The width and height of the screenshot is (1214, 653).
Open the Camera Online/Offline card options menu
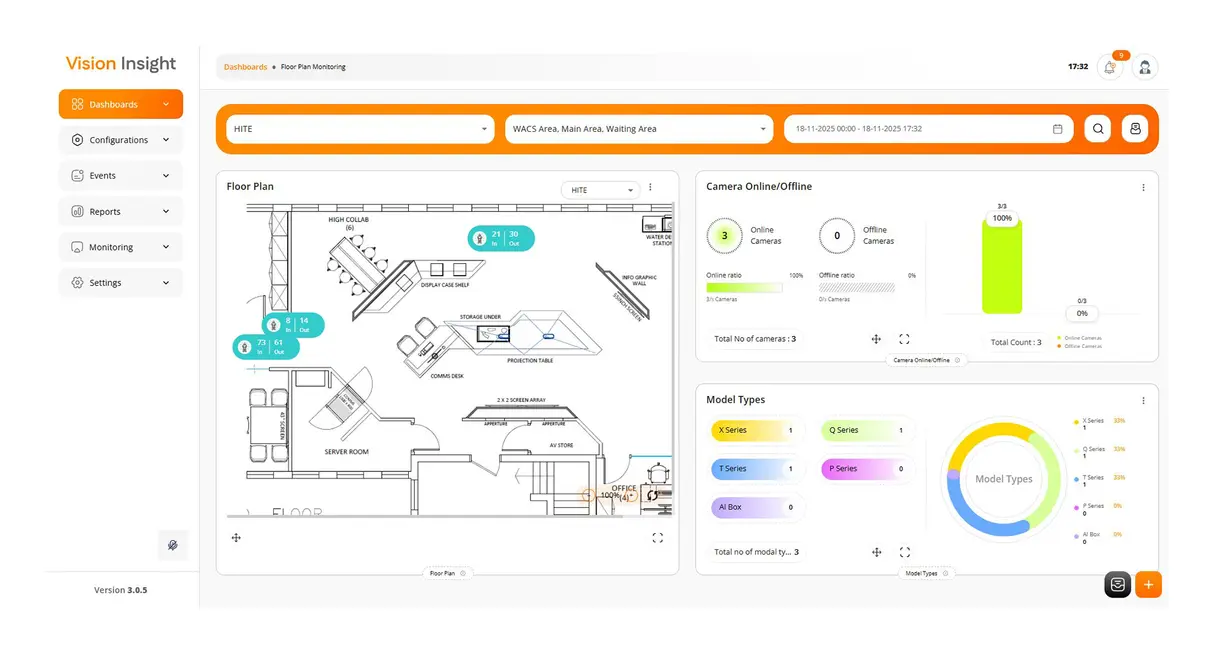(x=1143, y=187)
